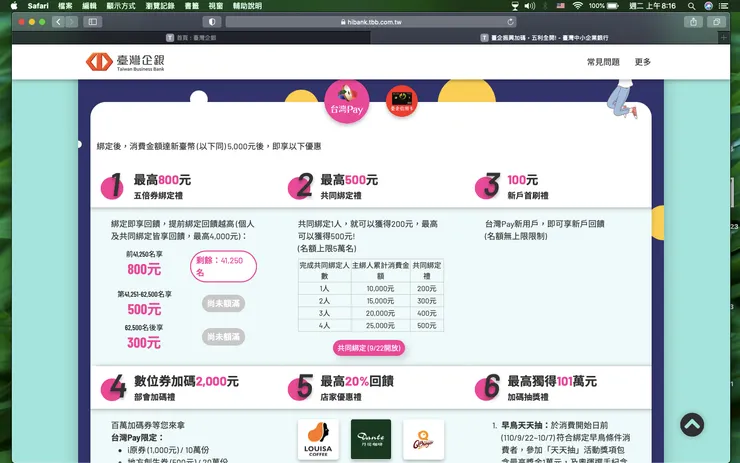Click the Dante coffee logo
This screenshot has width=740, height=463.
[371, 439]
